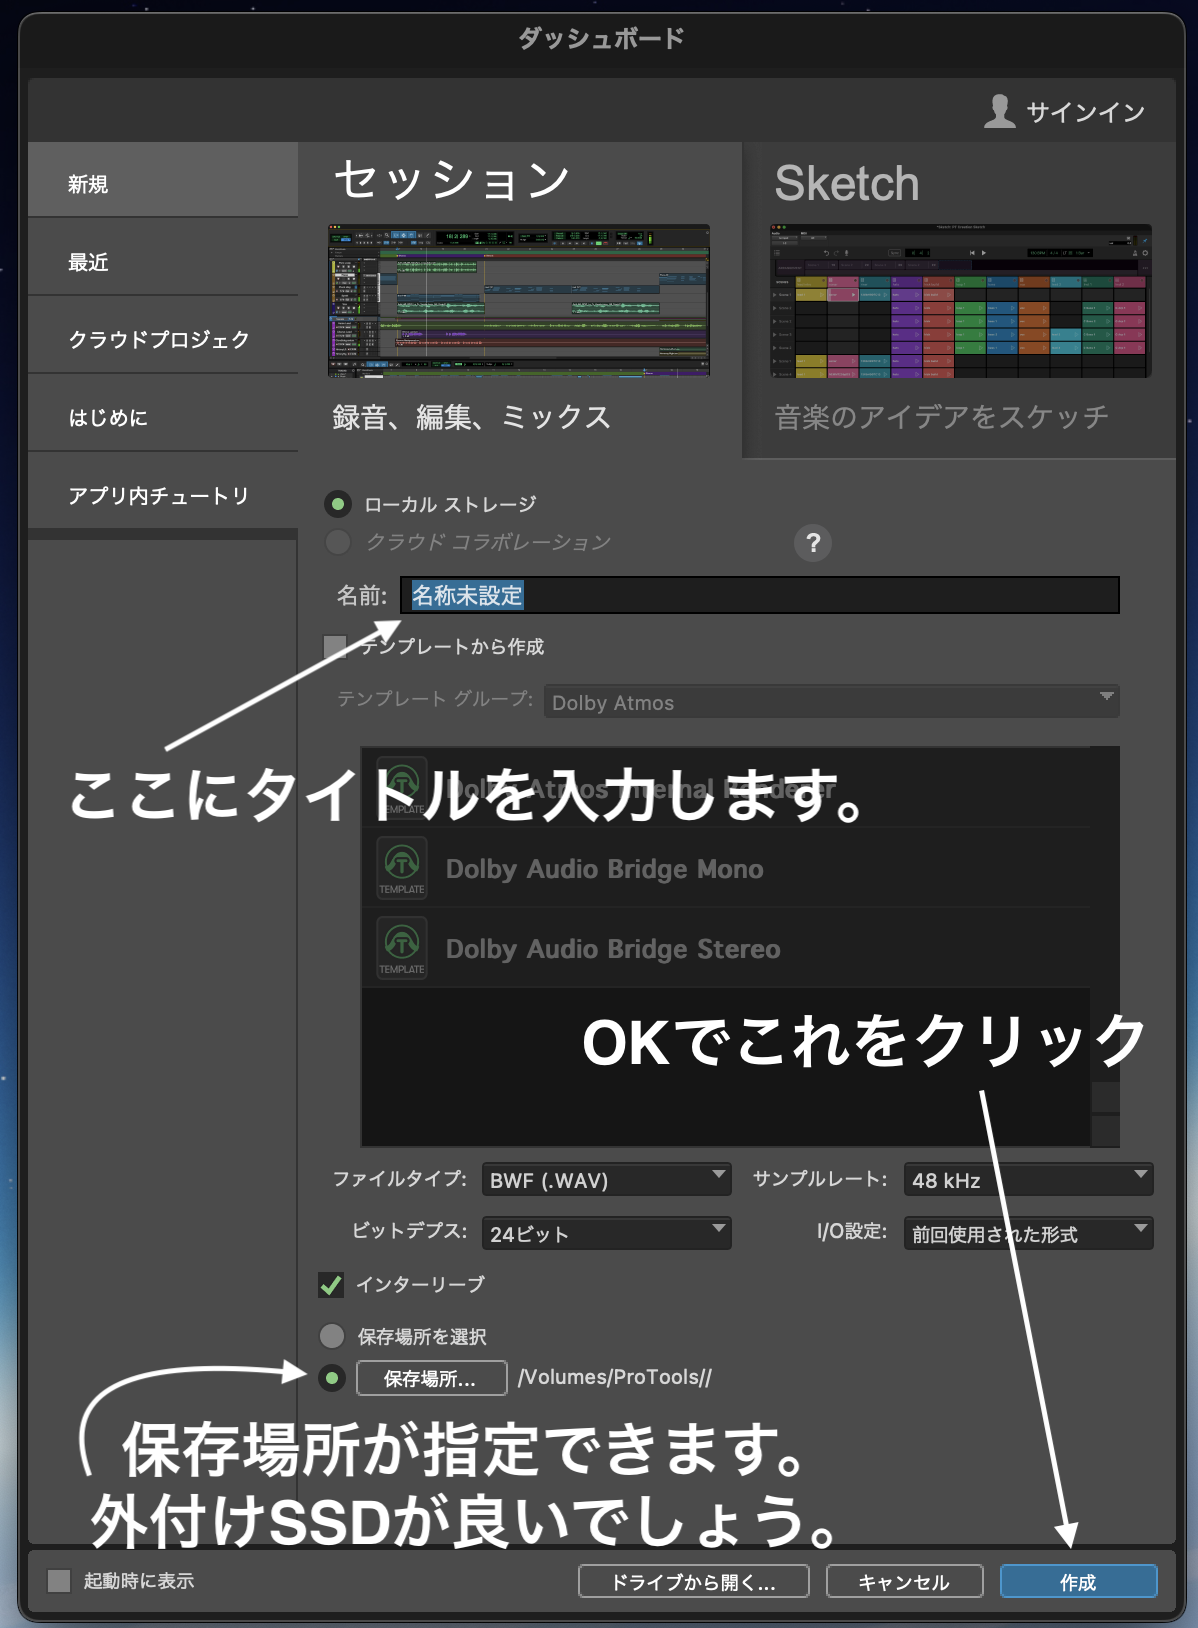Screen dimensions: 1198x1628
Task: Select the セッション session thumbnail
Action: click(519, 301)
